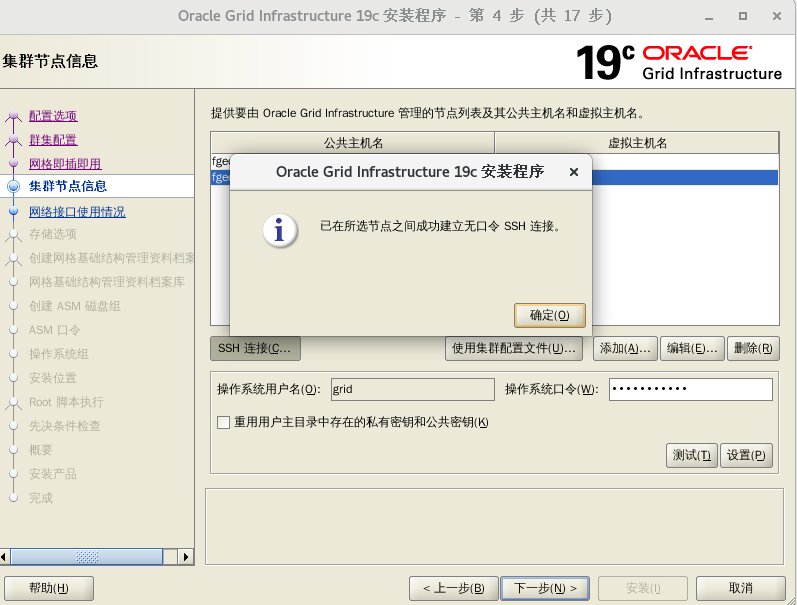This screenshot has height=605, width=797.
Task: Click the step bullet icon beside 网格即插即用
Action: click(x=14, y=163)
